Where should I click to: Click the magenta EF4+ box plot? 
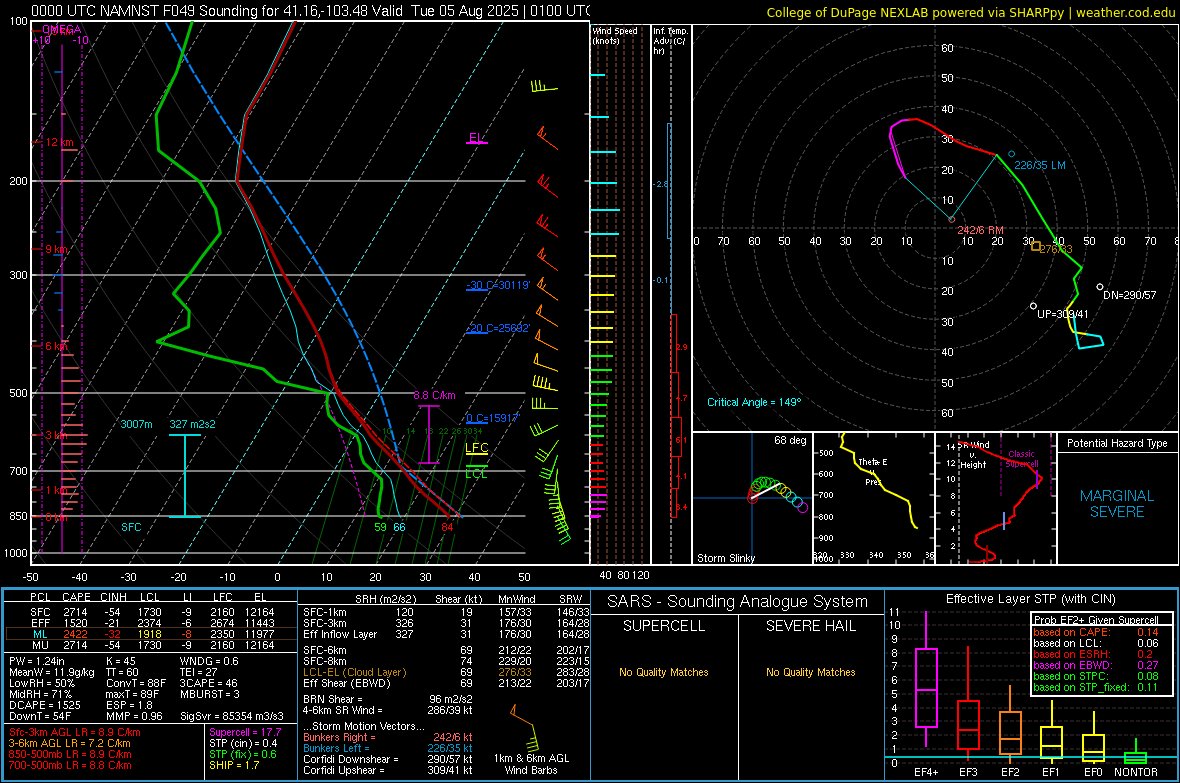[926, 687]
